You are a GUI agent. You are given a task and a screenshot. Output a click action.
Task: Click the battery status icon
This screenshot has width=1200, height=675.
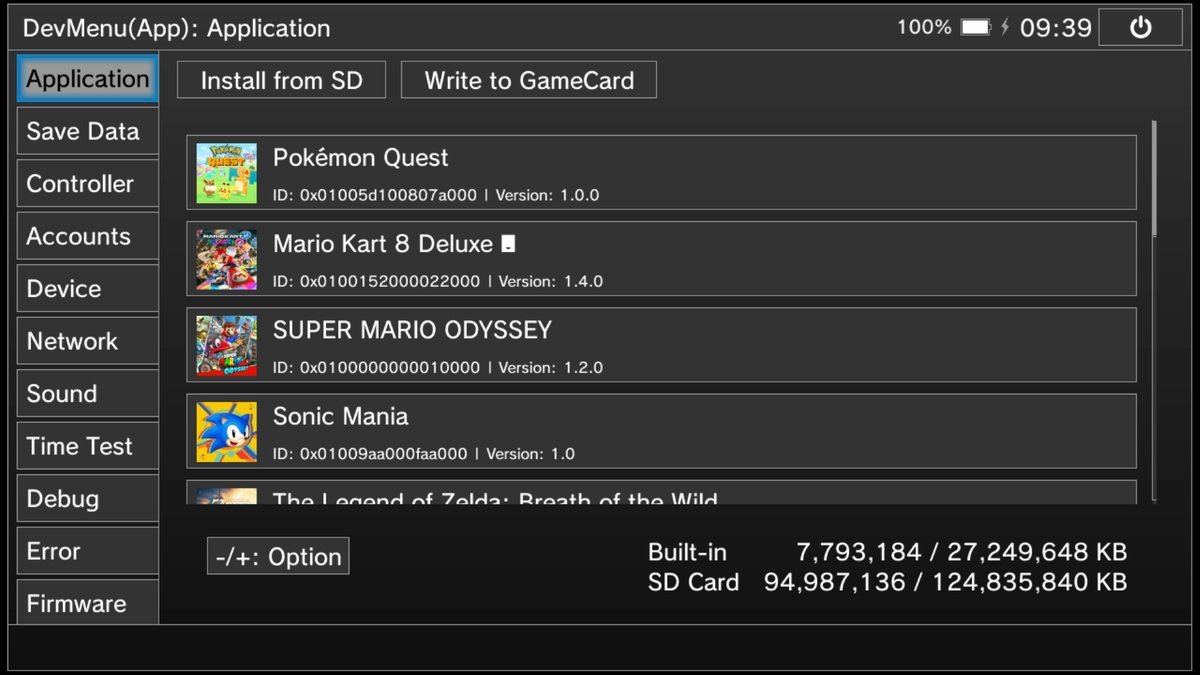coord(975,28)
